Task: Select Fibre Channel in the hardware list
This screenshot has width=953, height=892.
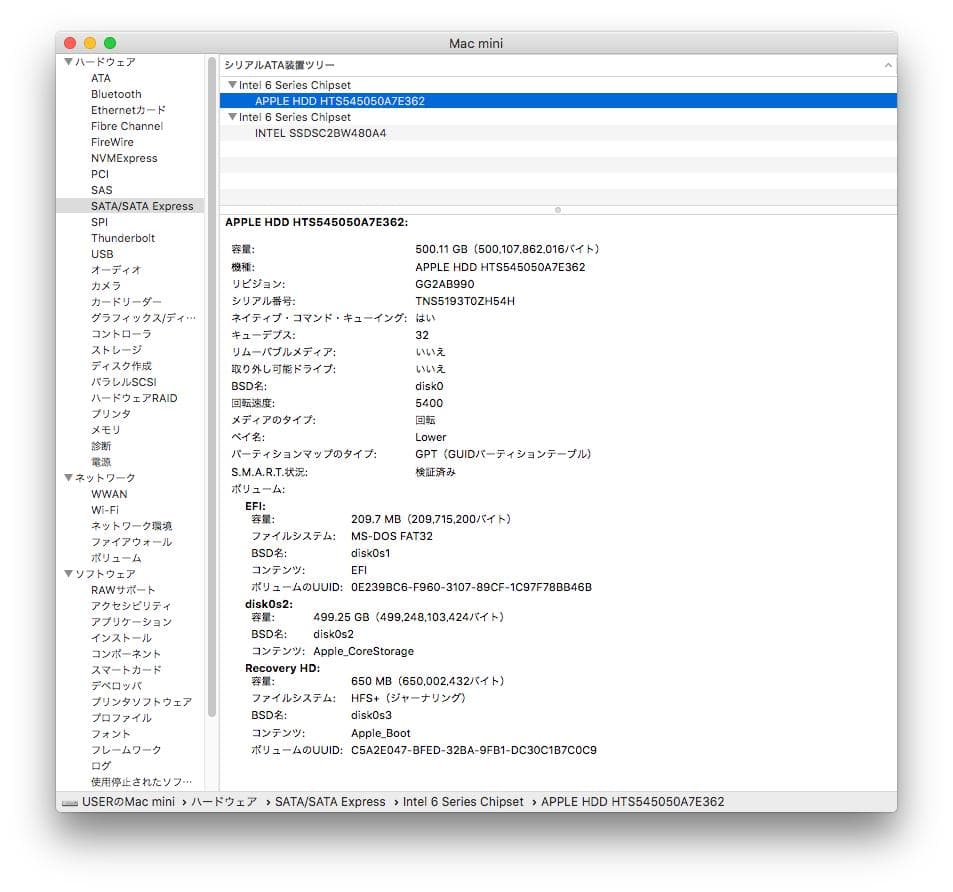Action: [127, 126]
